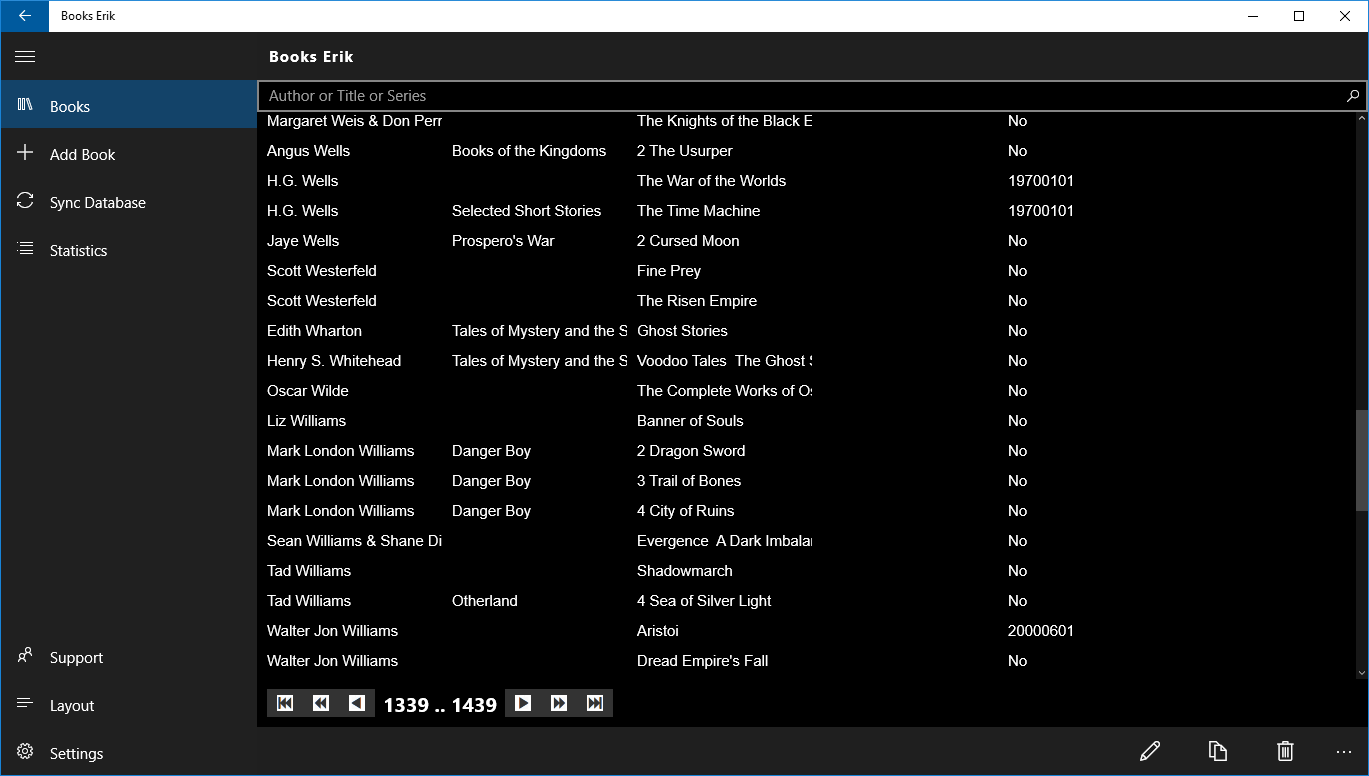The width and height of the screenshot is (1369, 776).
Task: Open the Layout page
Action: point(129,704)
